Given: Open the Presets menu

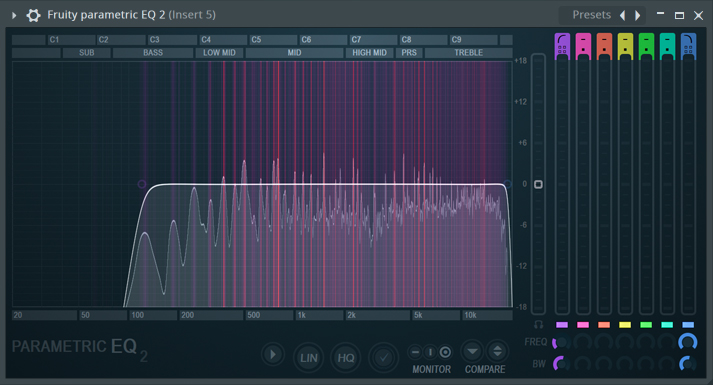Looking at the screenshot, I should (x=591, y=15).
